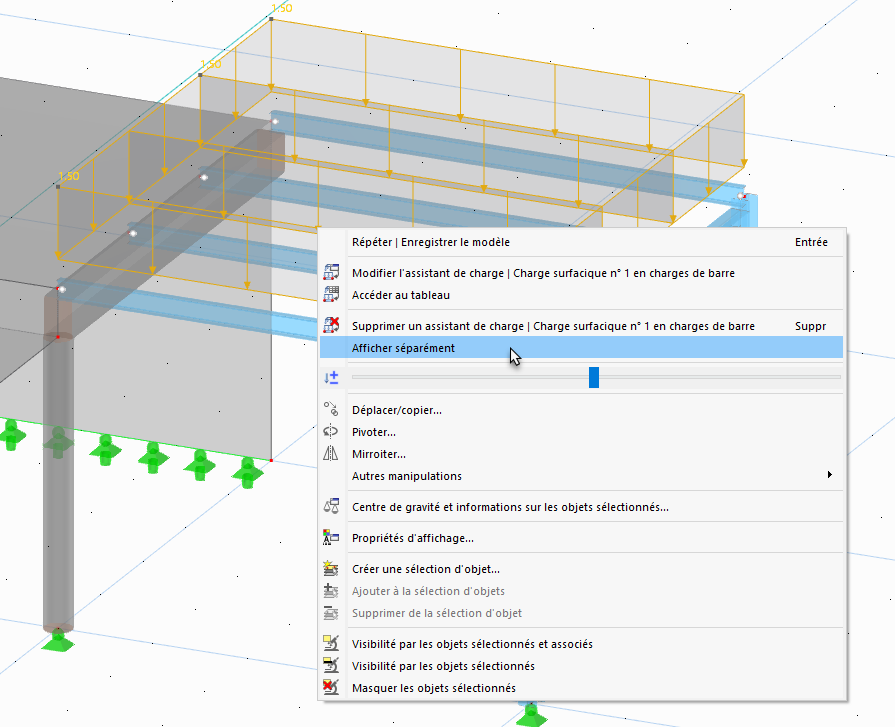Click the Modifier l'assistant de charge icon
The height and width of the screenshot is (727, 895).
point(331,273)
